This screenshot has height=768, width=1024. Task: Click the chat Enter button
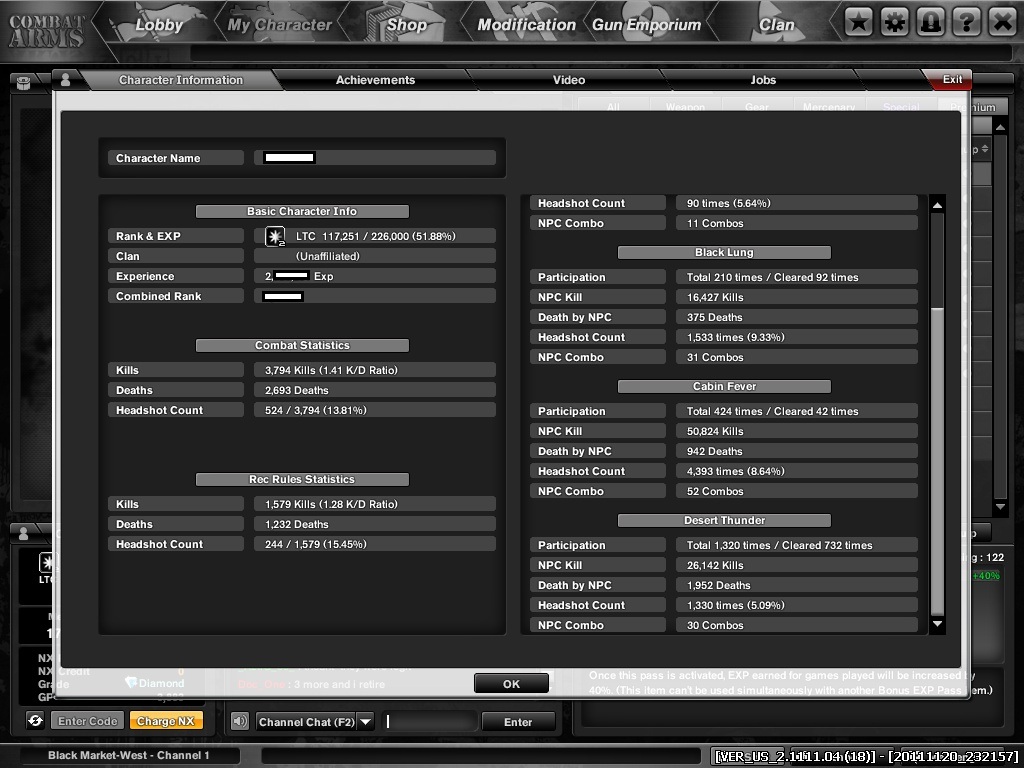[x=518, y=722]
